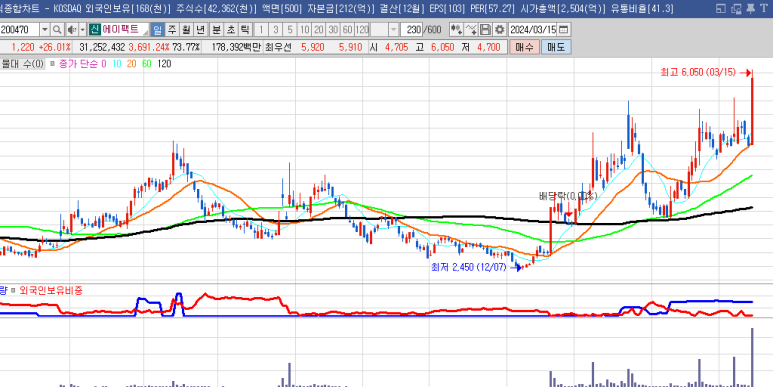Expand the stock code 200470 dropdown
The image size is (773, 387).
45,30
